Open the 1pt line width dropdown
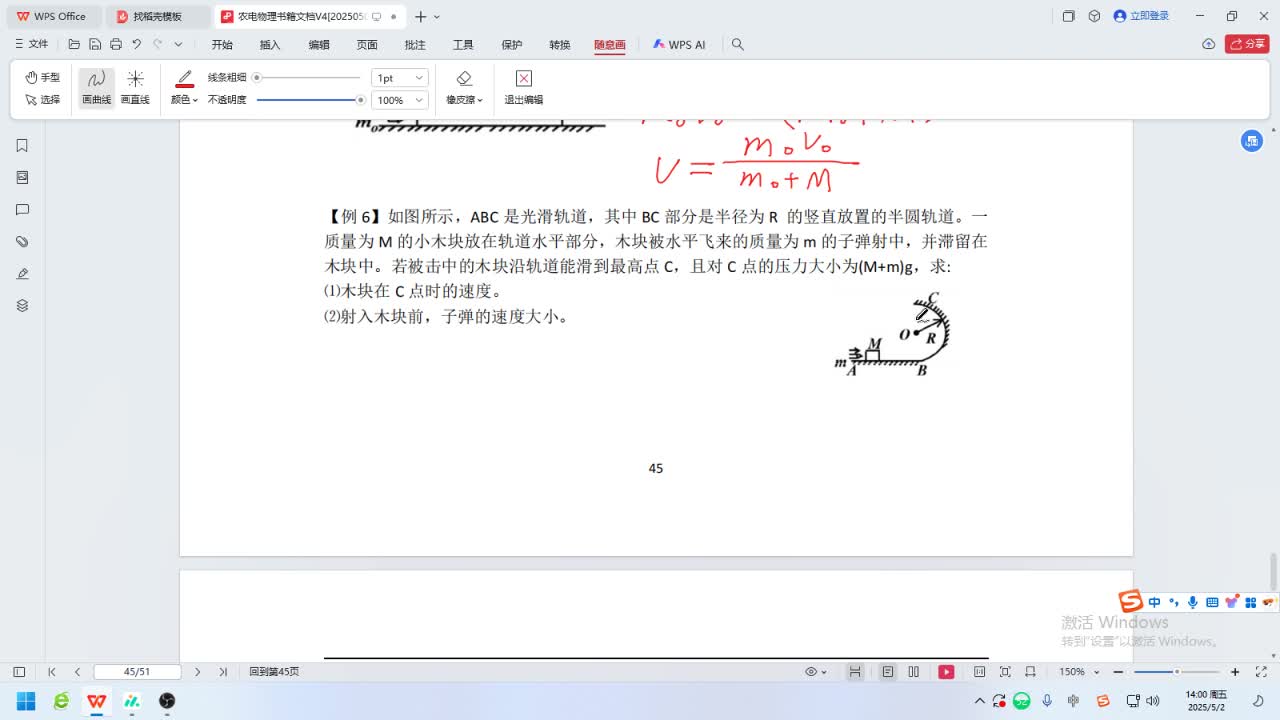This screenshot has height=720, width=1280. [x=399, y=78]
